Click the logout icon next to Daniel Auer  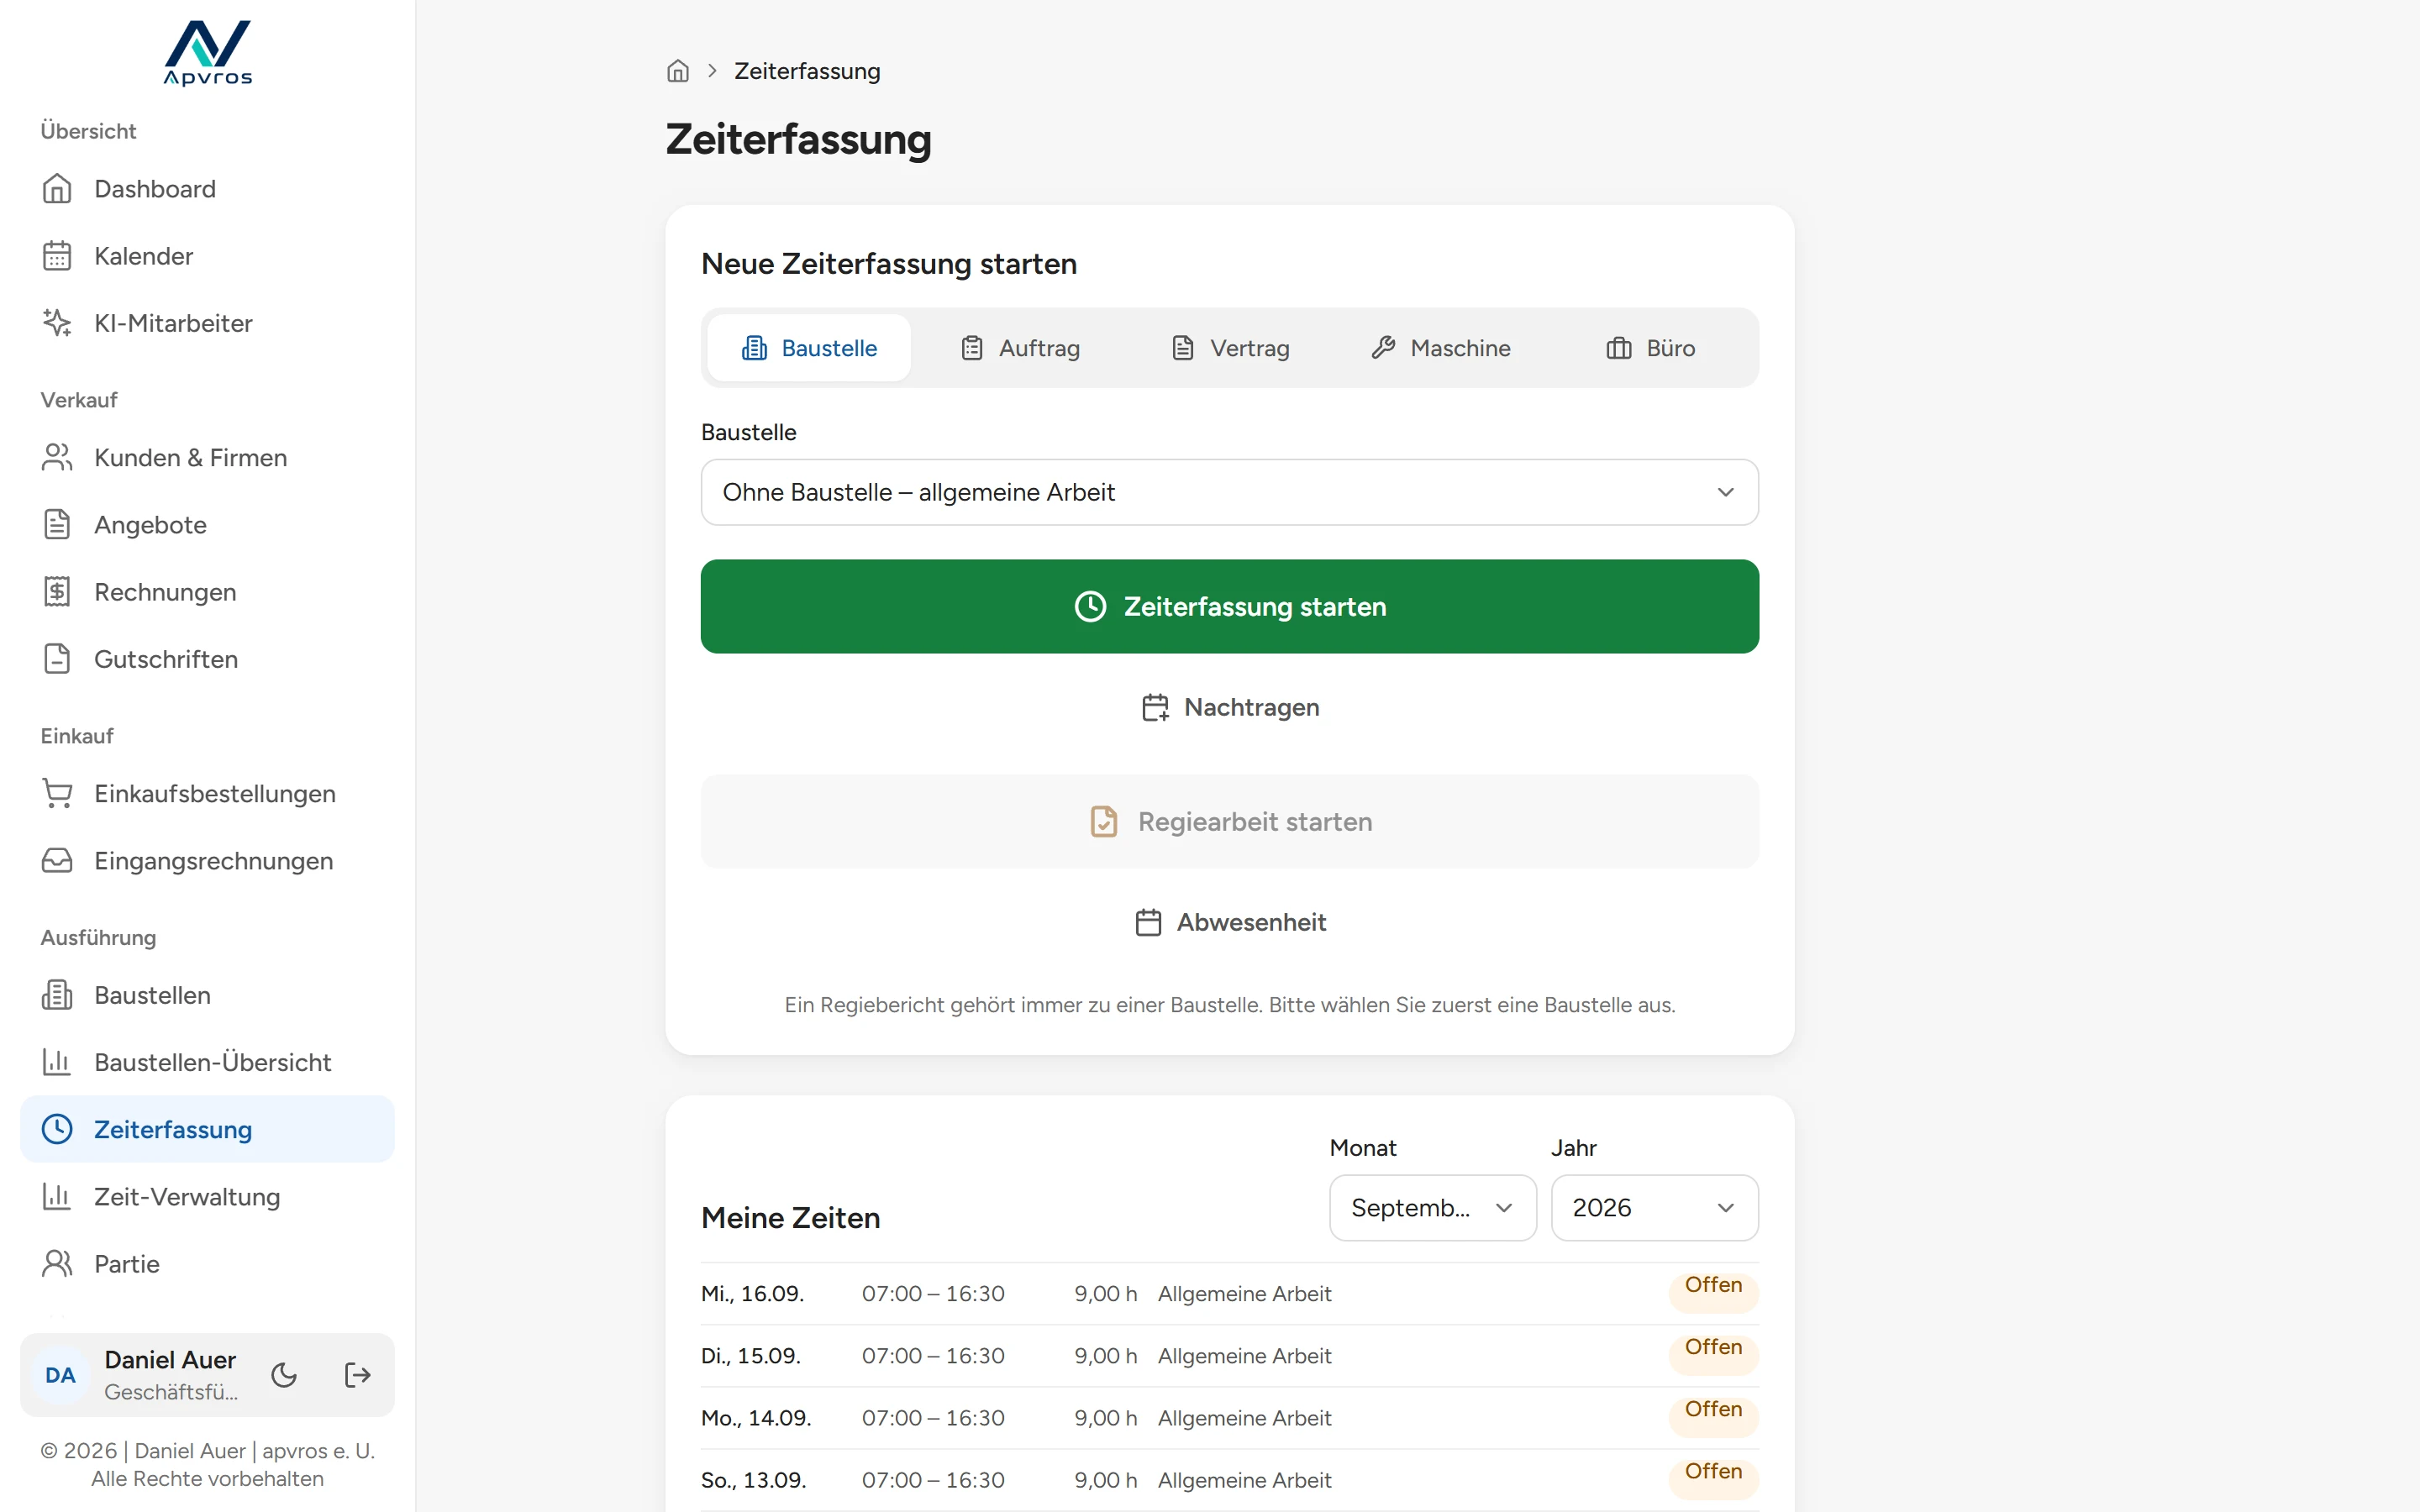pos(357,1375)
